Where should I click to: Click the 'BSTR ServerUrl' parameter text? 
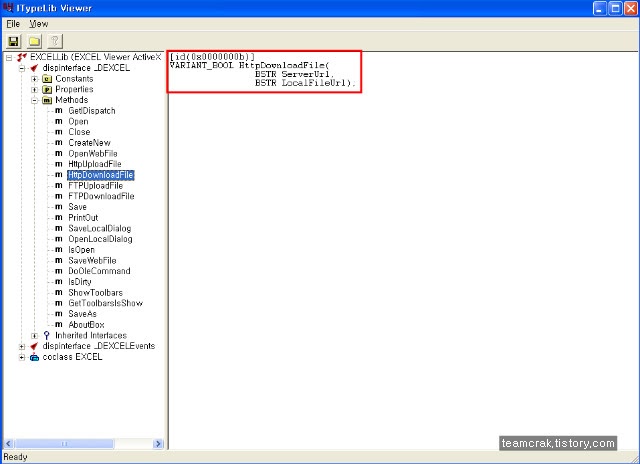[295, 74]
